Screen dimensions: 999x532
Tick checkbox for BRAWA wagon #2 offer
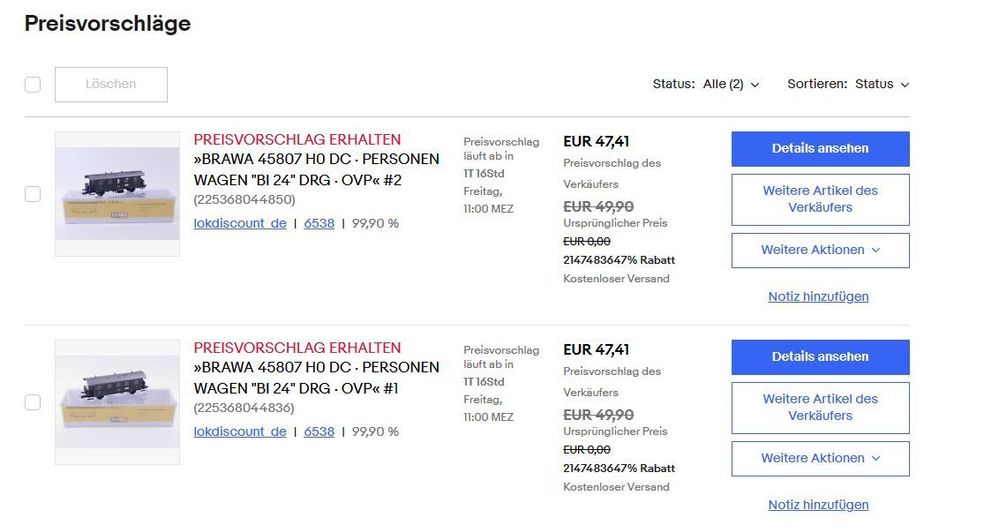33,194
